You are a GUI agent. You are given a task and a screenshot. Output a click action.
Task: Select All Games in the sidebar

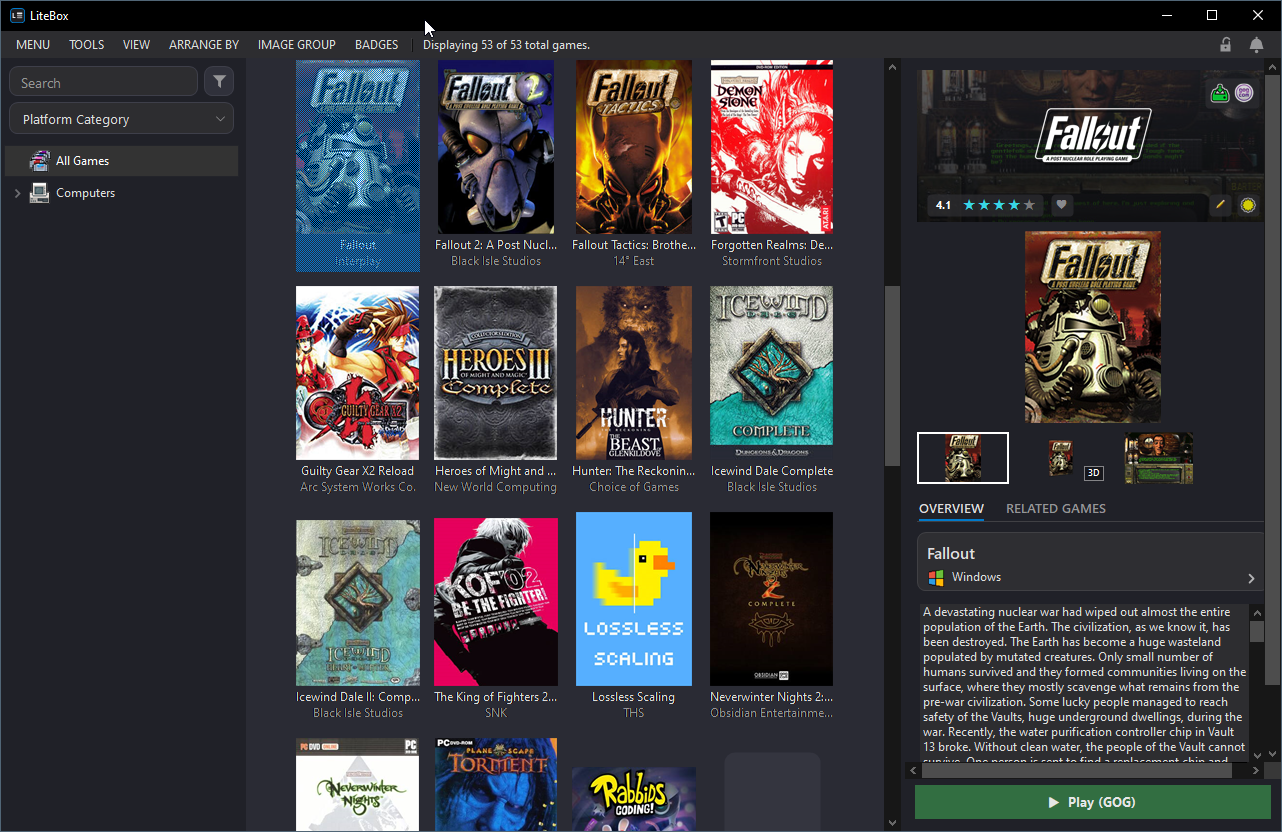coord(121,161)
